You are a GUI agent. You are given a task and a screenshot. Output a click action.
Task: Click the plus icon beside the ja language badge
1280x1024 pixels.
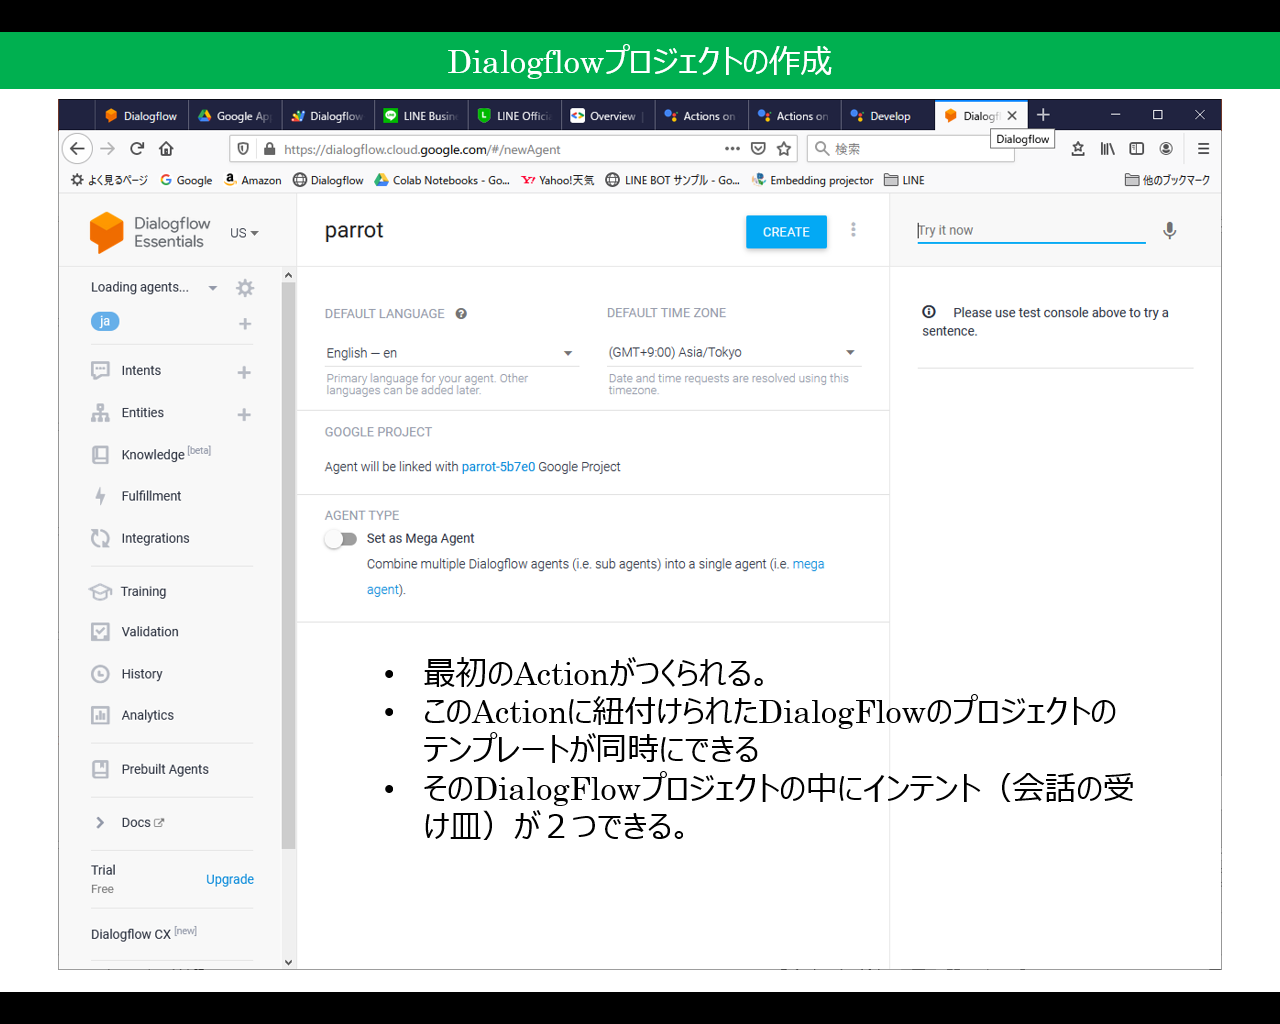pos(245,324)
